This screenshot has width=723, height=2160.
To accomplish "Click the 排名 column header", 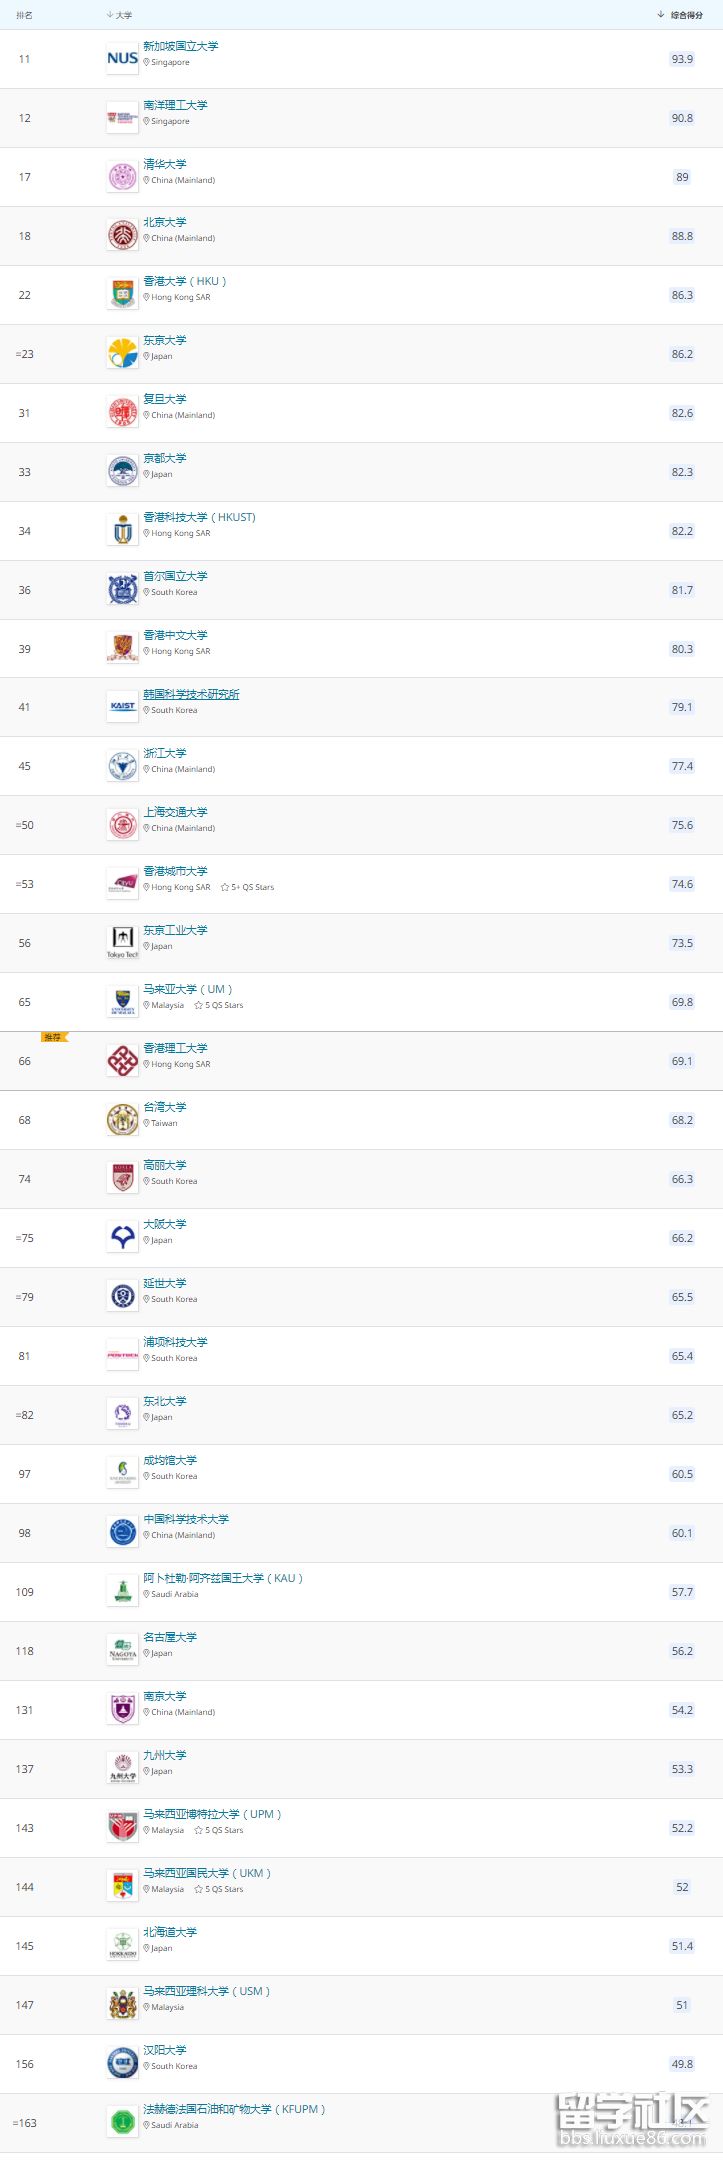I will [x=25, y=15].
